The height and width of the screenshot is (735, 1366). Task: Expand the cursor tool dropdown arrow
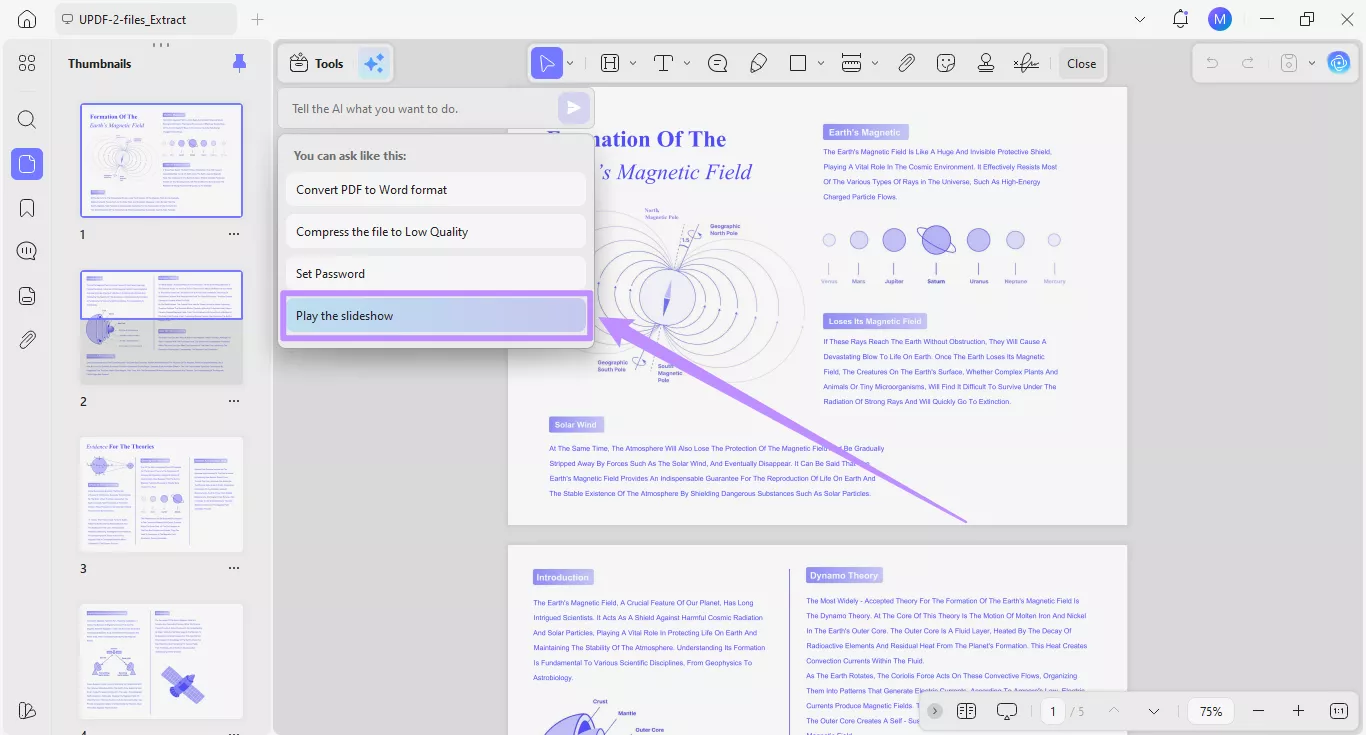(x=571, y=63)
